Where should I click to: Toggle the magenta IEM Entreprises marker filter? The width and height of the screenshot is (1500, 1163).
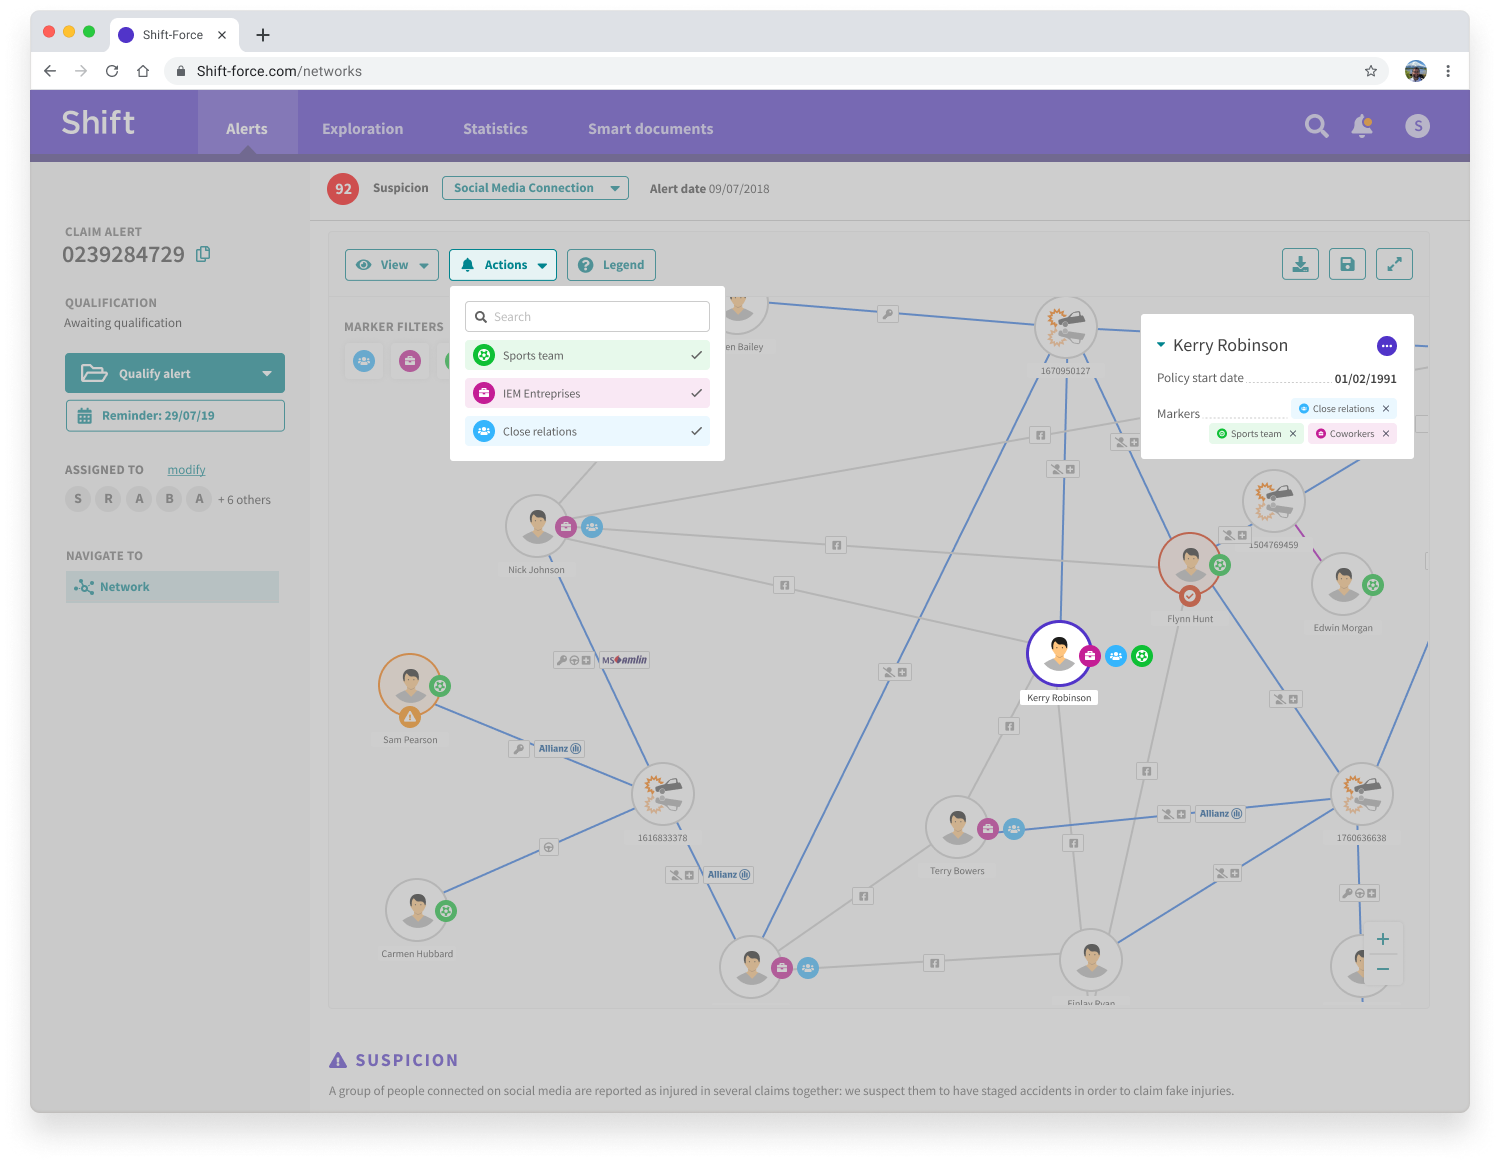410,361
